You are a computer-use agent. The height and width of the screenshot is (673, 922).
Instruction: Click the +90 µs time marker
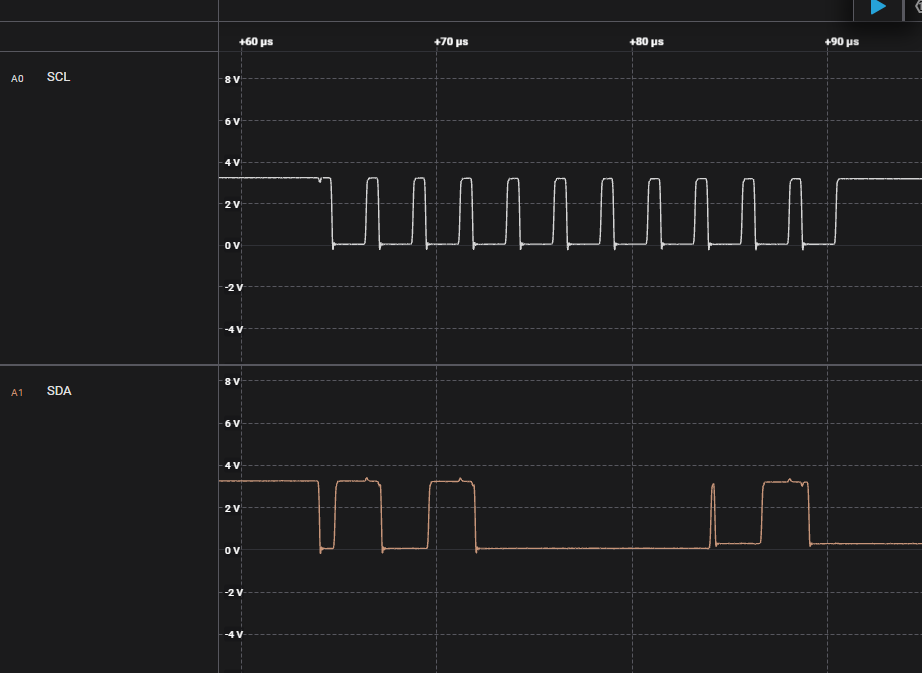[x=841, y=42]
